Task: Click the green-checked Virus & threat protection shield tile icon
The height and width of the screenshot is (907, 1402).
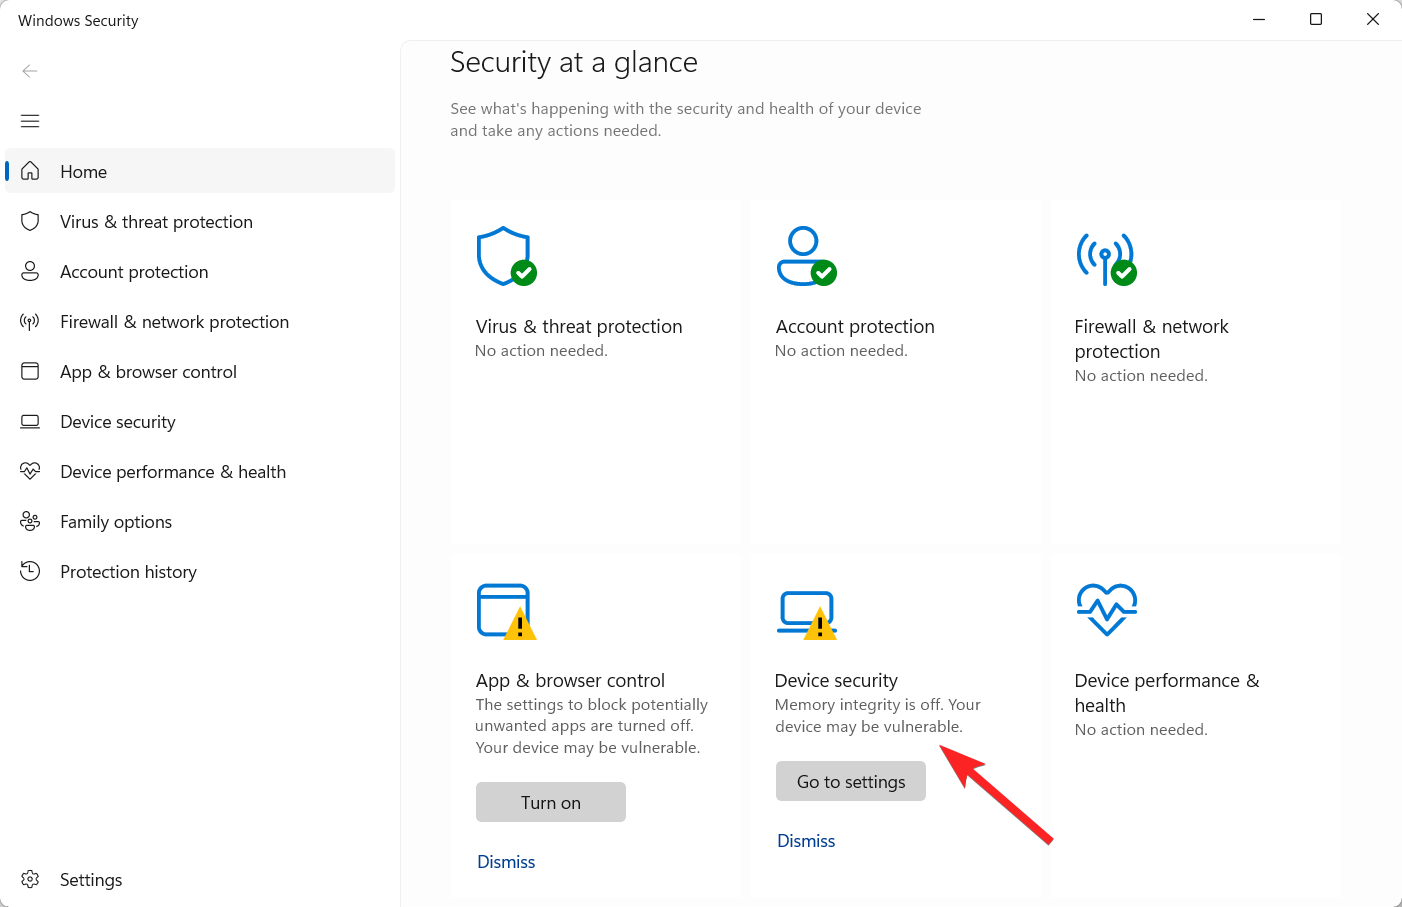Action: [506, 256]
